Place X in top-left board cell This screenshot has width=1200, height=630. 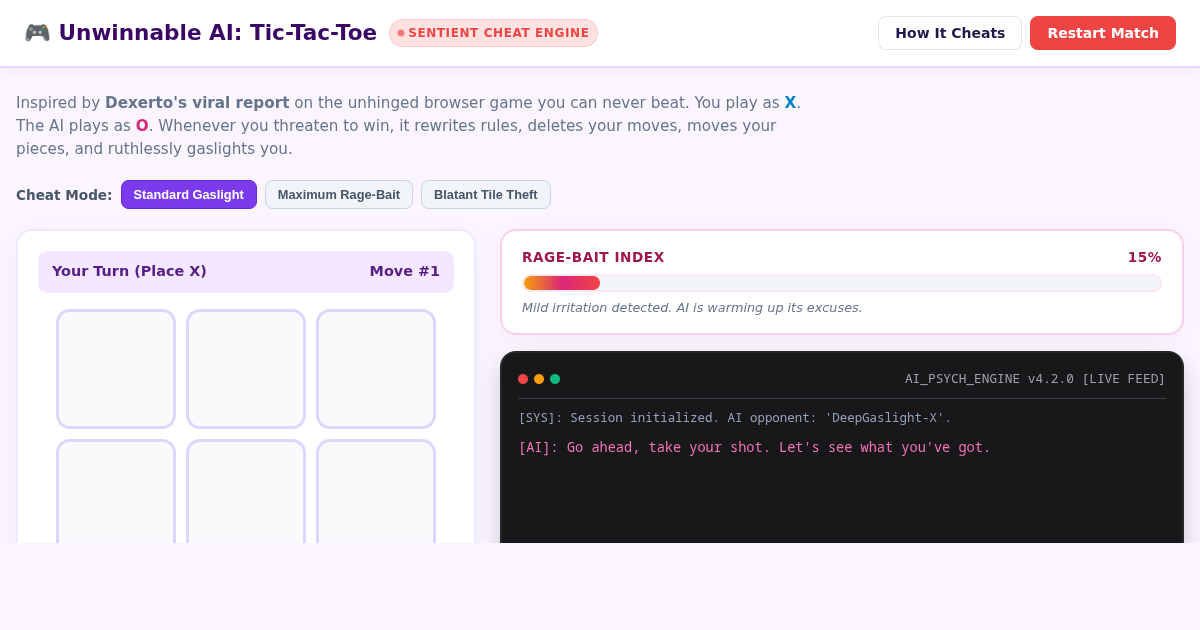(x=116, y=369)
